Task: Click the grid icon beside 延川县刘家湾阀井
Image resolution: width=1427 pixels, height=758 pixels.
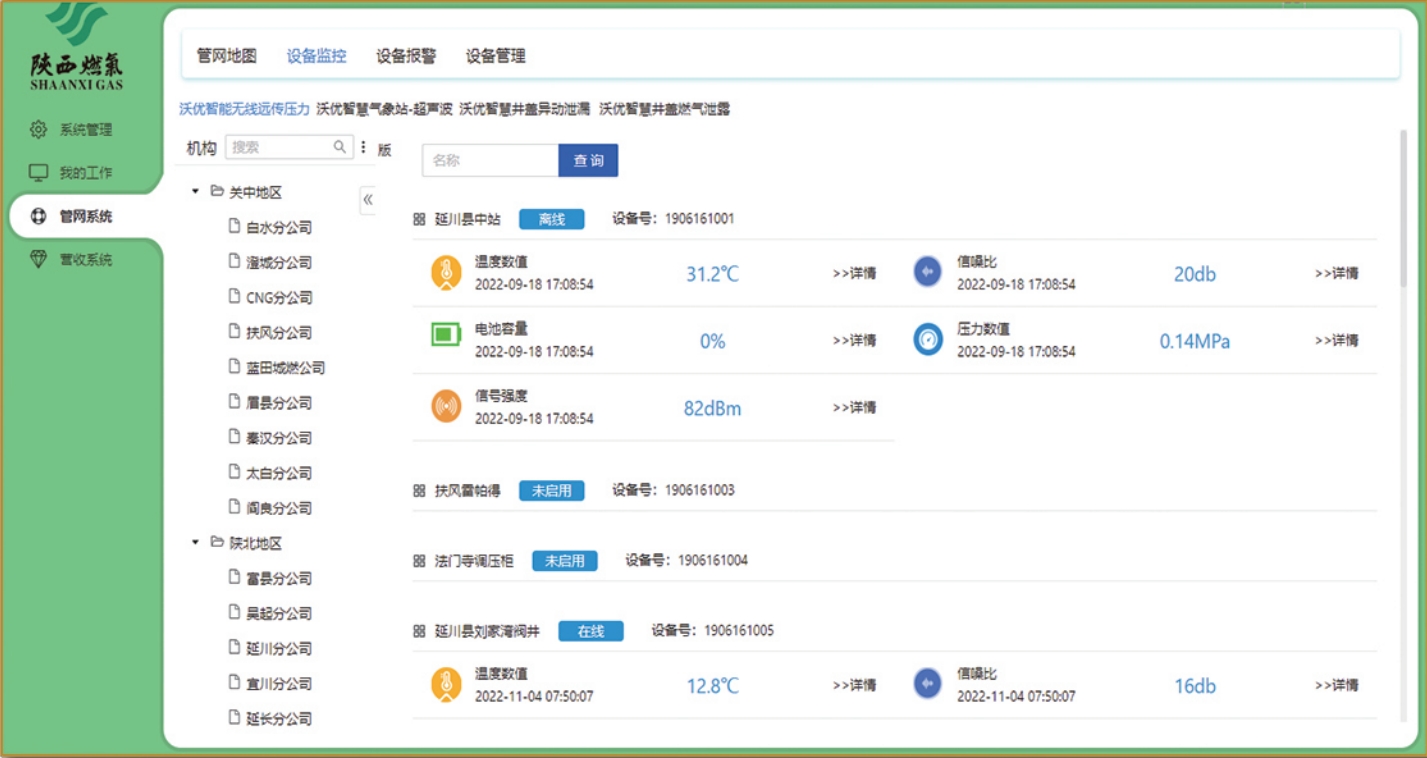Action: [420, 631]
